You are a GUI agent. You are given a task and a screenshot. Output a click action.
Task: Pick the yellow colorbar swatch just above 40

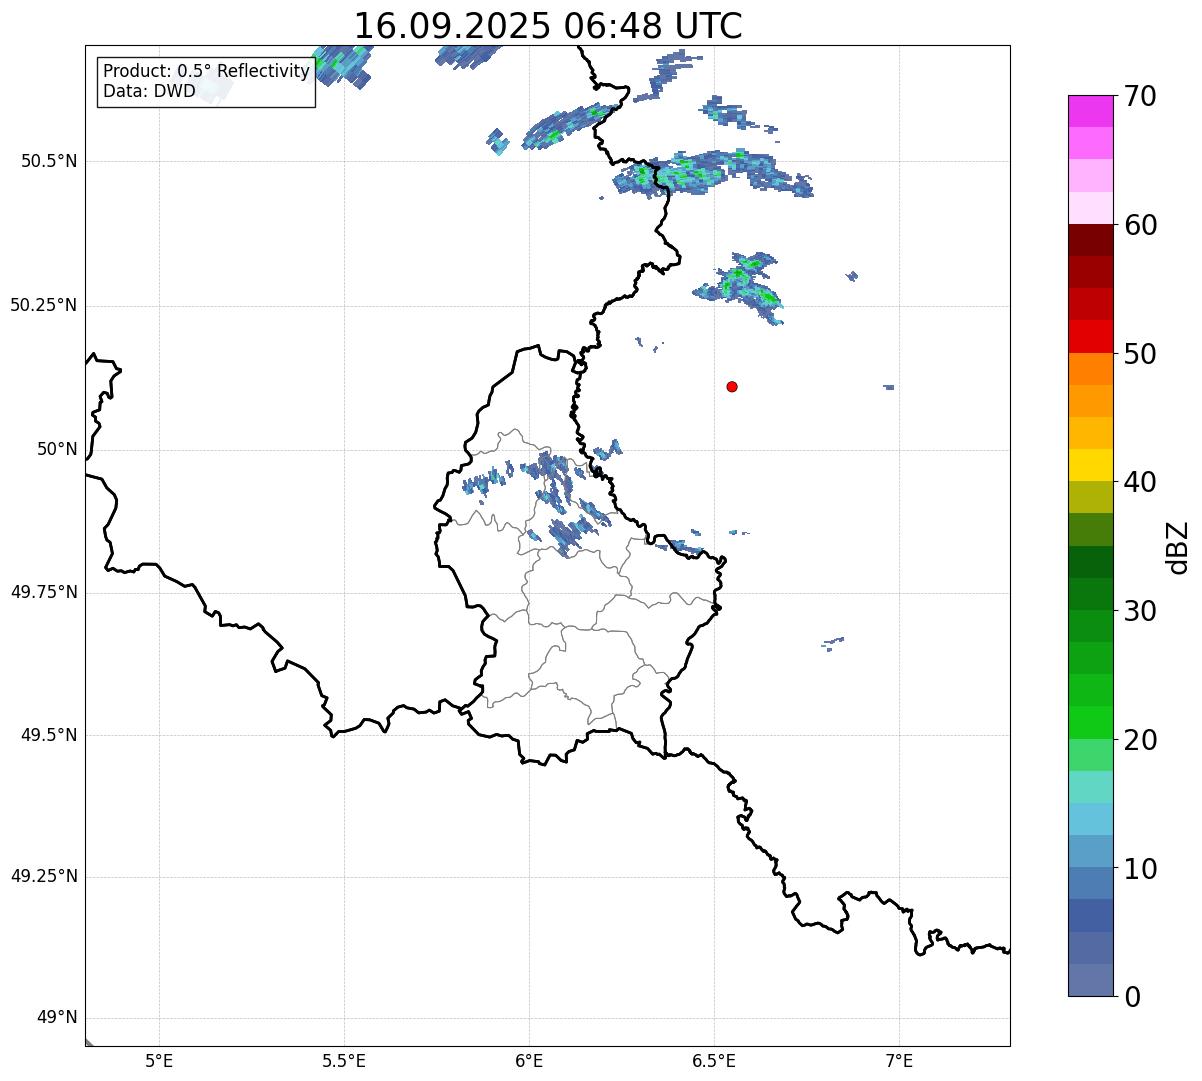point(1091,465)
